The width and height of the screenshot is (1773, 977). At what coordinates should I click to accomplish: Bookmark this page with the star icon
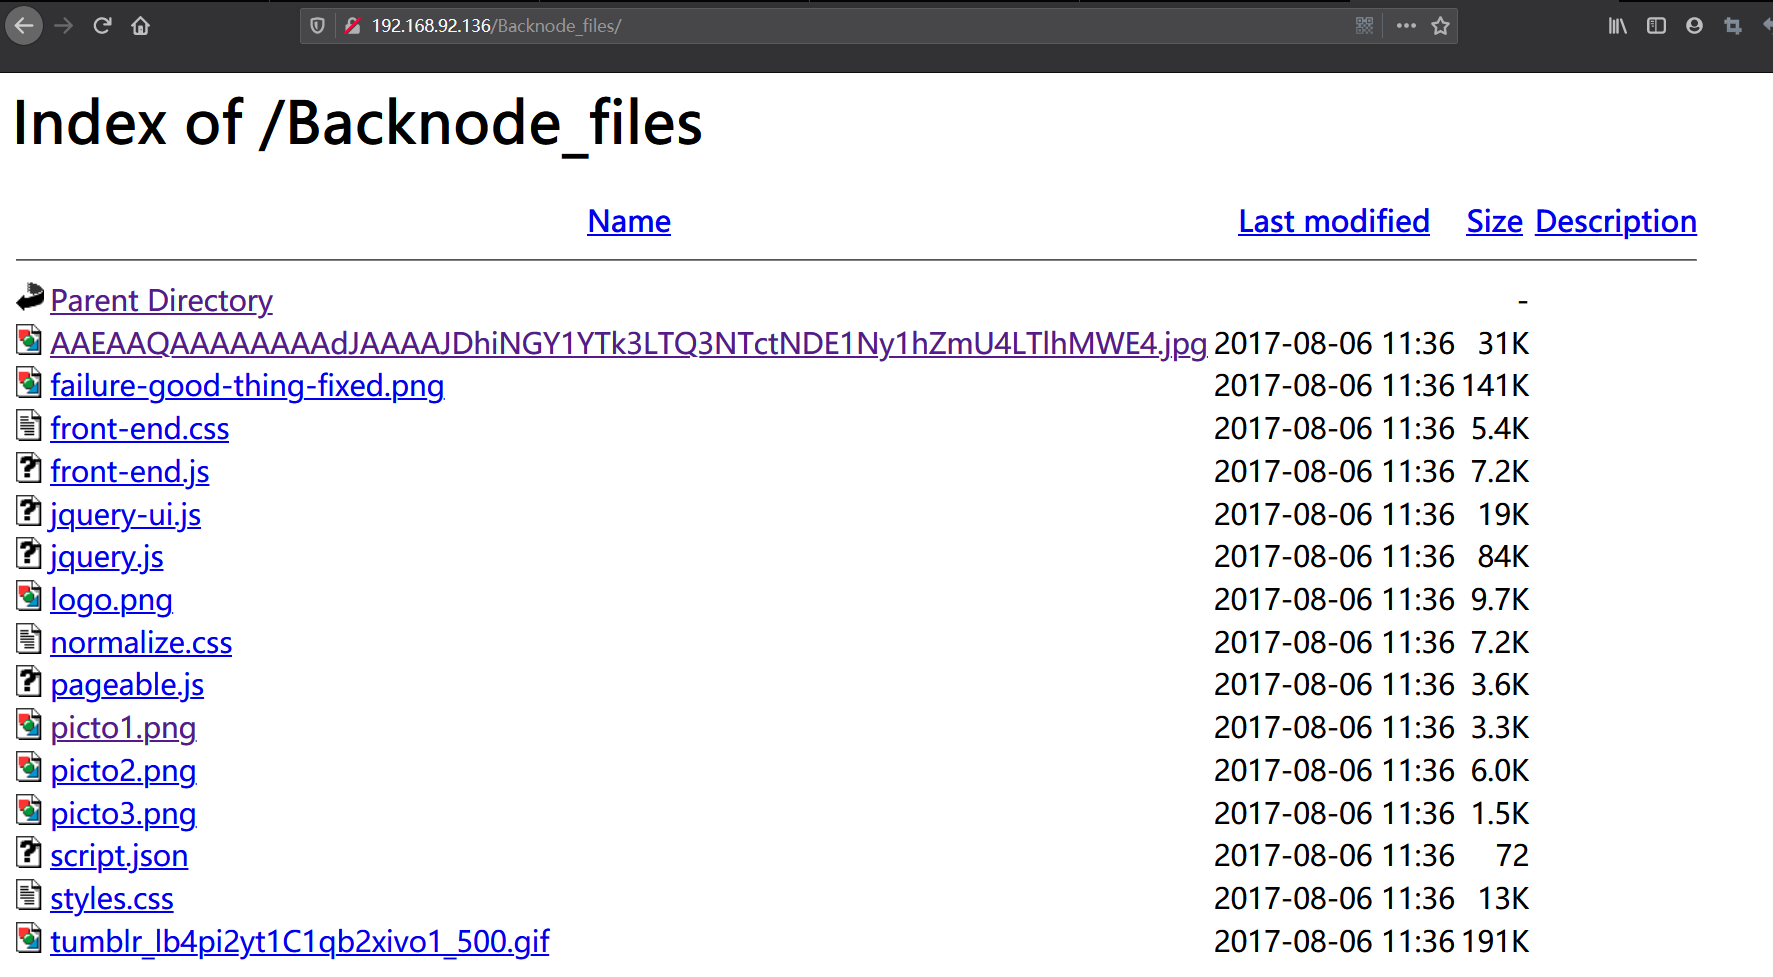1440,26
